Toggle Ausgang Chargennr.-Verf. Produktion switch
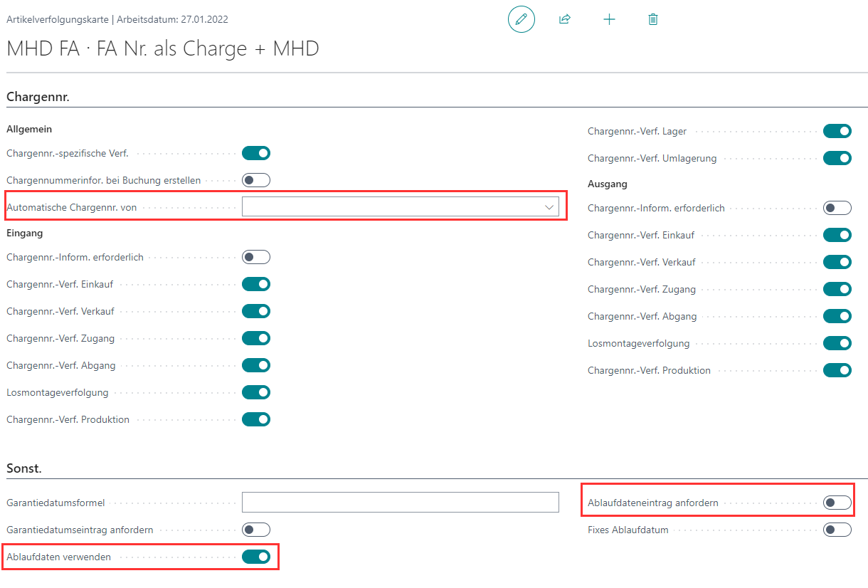 (x=837, y=370)
